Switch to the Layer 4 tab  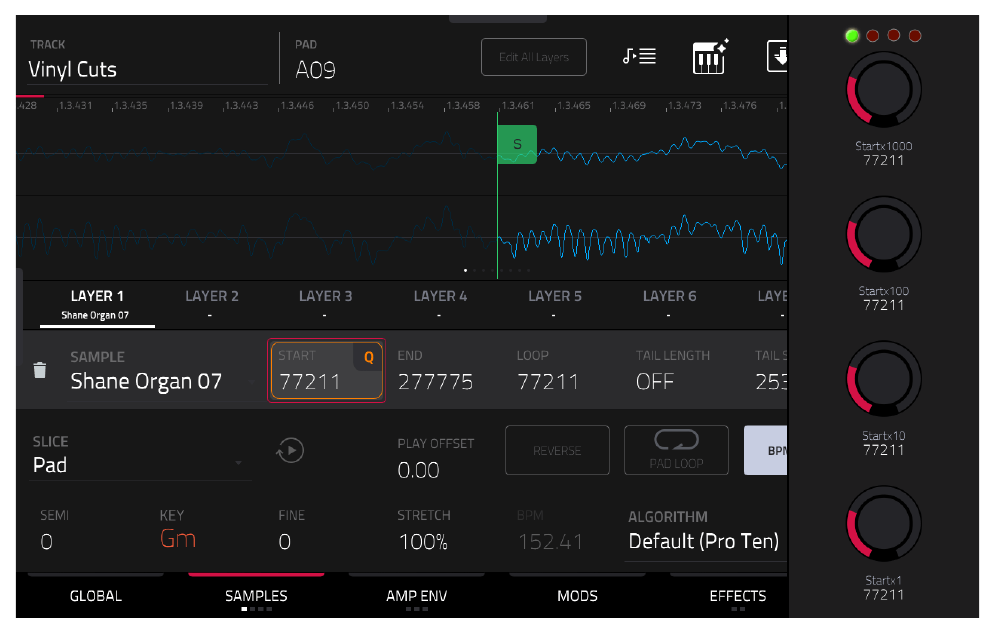pyautogui.click(x=440, y=304)
